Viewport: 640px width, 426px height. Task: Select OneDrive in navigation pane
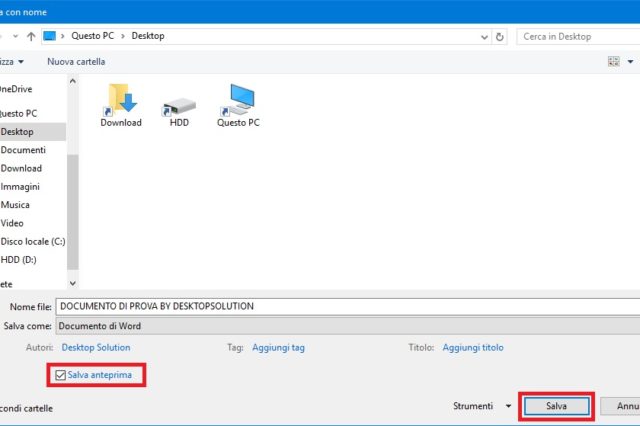click(x=16, y=89)
